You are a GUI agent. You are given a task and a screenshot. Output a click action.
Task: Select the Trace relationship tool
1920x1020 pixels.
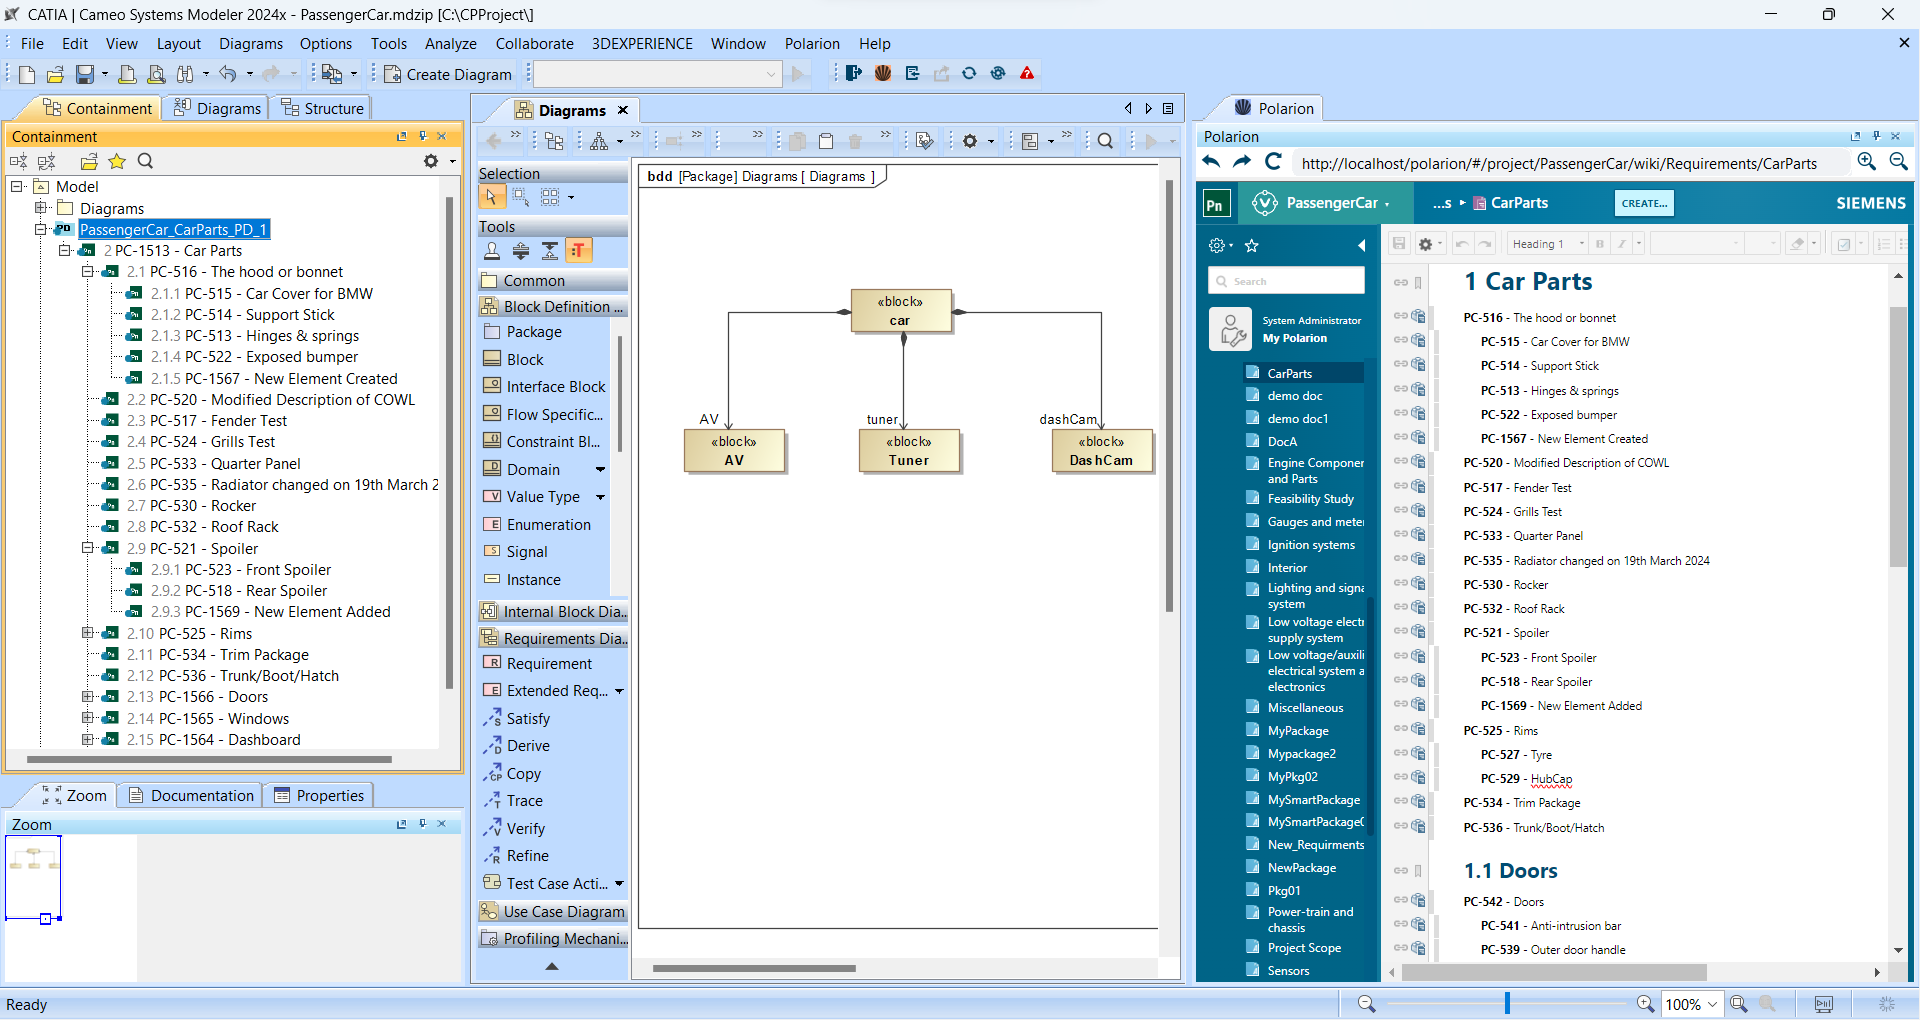[522, 800]
